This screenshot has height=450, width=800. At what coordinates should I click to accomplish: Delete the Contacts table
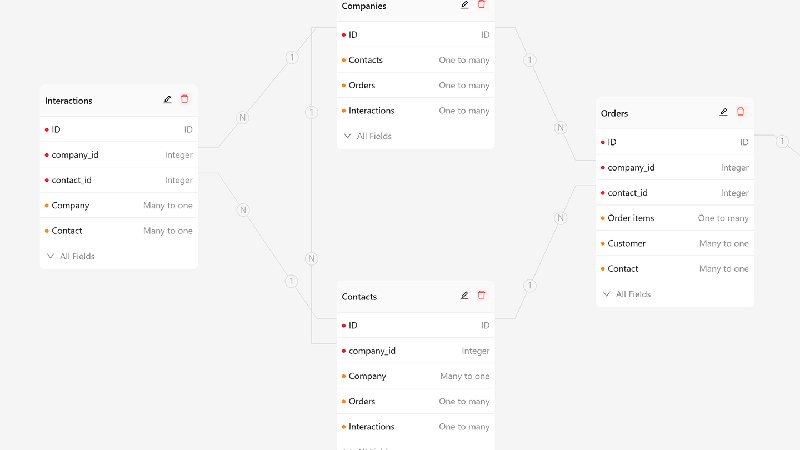(x=482, y=295)
